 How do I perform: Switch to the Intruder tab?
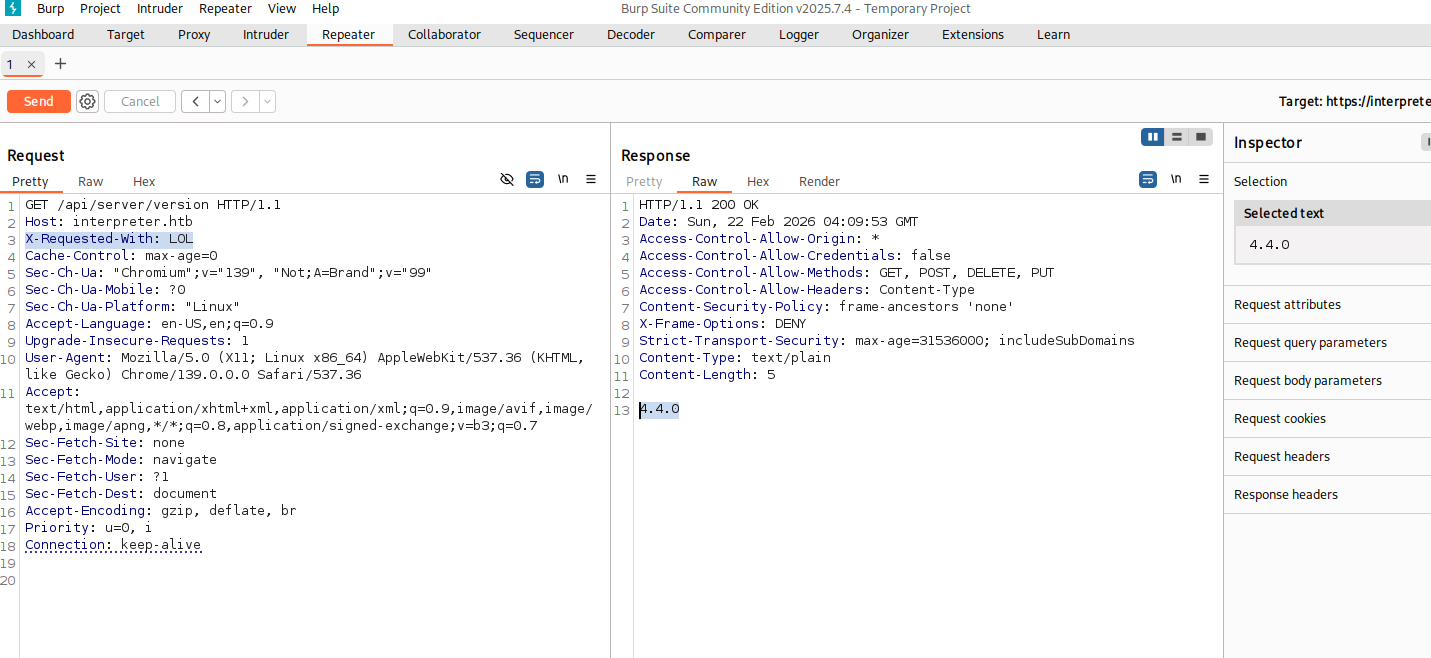pos(266,34)
